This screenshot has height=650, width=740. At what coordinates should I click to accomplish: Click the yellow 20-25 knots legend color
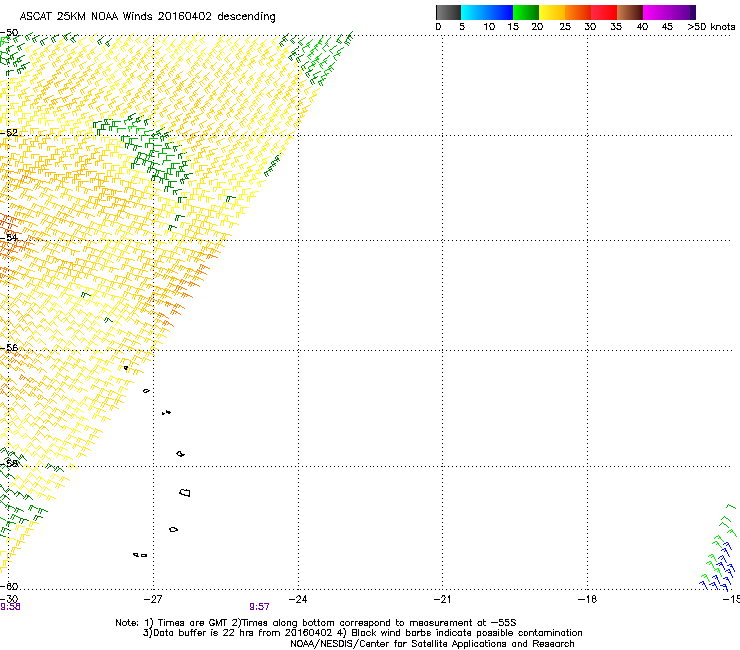(x=552, y=12)
